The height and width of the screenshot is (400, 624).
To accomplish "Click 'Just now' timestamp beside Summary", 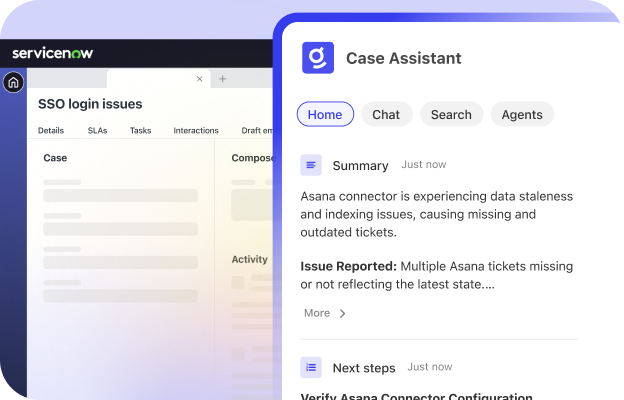I will [x=423, y=164].
